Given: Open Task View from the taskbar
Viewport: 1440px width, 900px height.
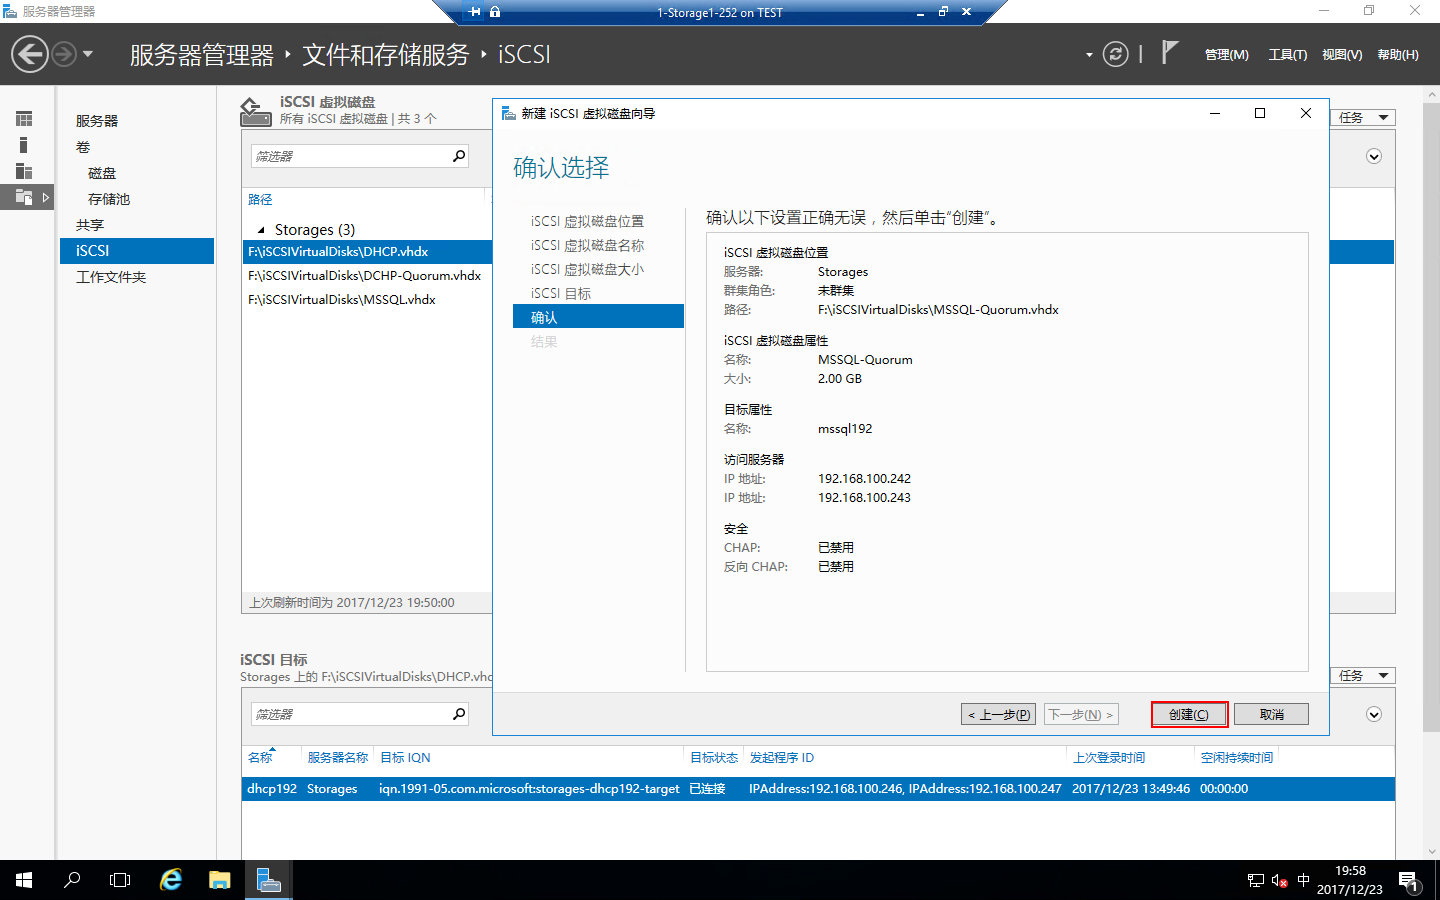Looking at the screenshot, I should [120, 880].
